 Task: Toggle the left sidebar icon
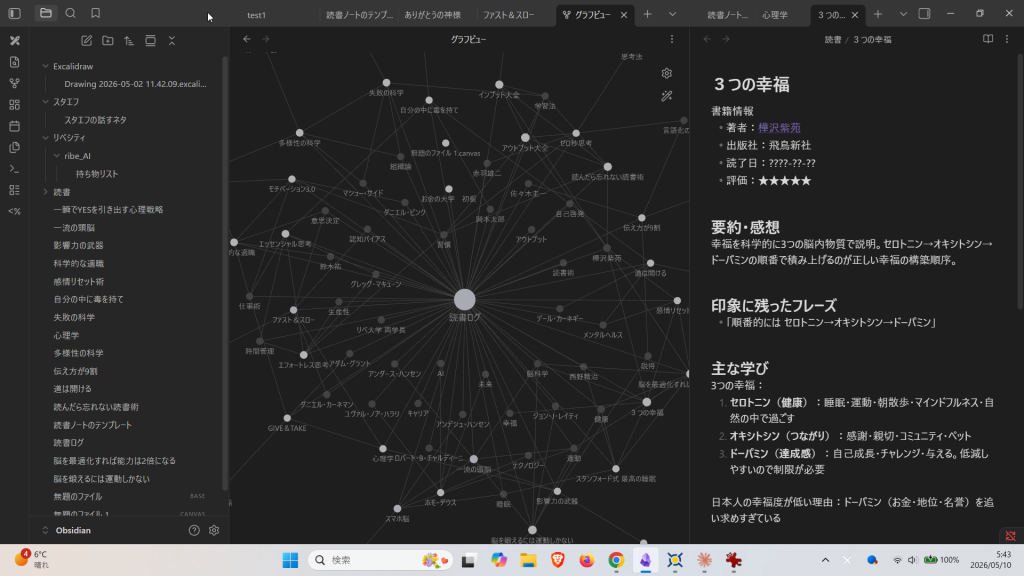[14, 13]
